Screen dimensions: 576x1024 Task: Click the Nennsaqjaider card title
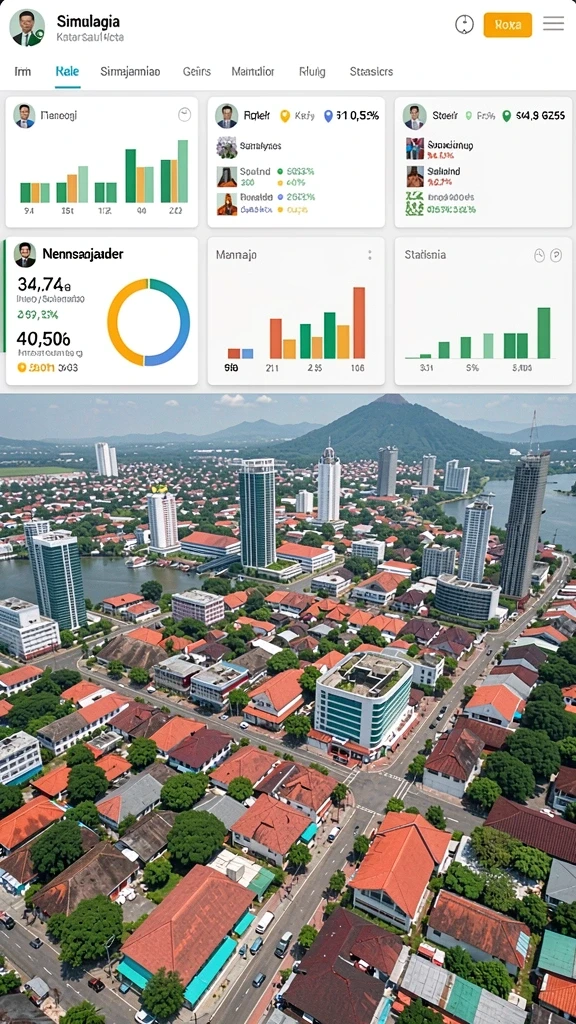(x=83, y=253)
